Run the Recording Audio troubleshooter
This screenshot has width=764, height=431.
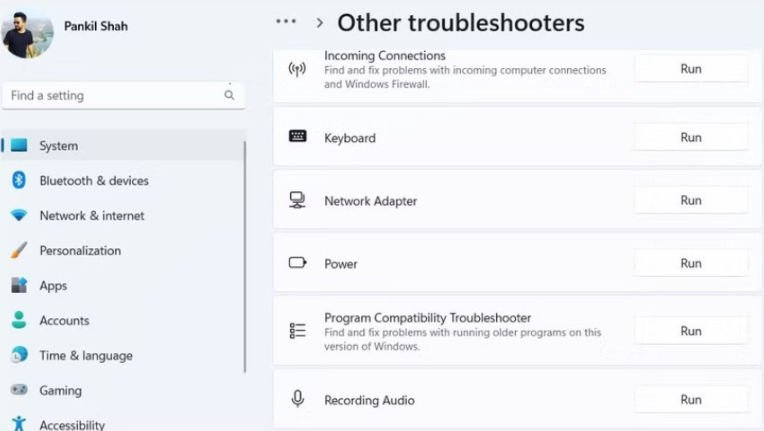691,399
